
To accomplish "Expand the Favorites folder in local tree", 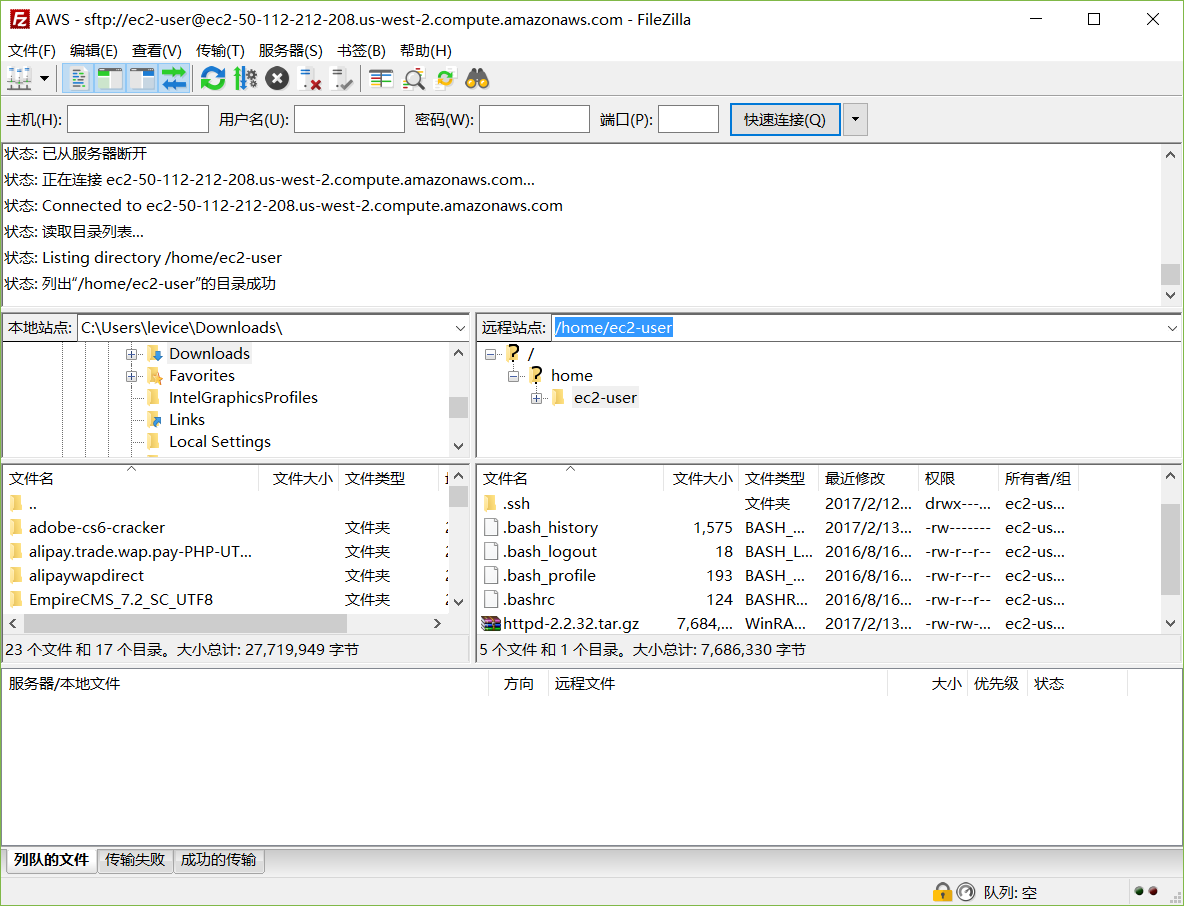I will point(131,376).
